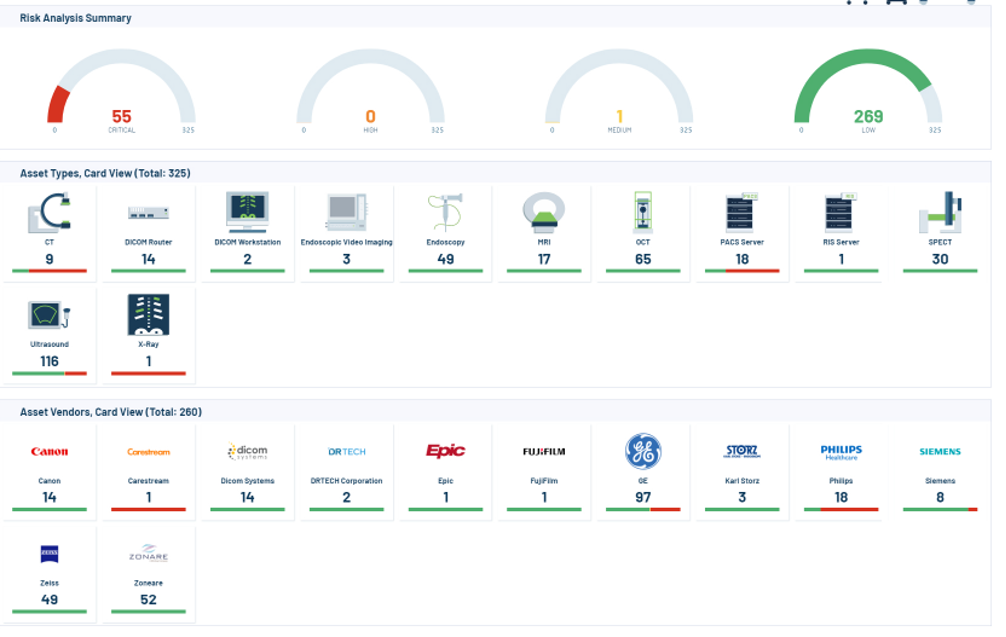
Task: Click the RIS Server rack icon
Action: pyautogui.click(x=840, y=212)
